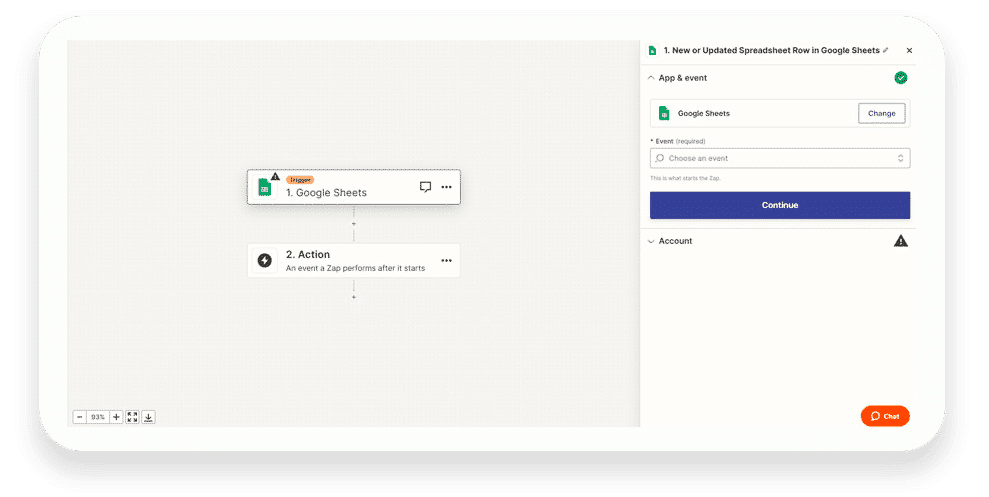Viewport: 989px width, 497px height.
Task: Zoom out with the minus button
Action: [79, 417]
